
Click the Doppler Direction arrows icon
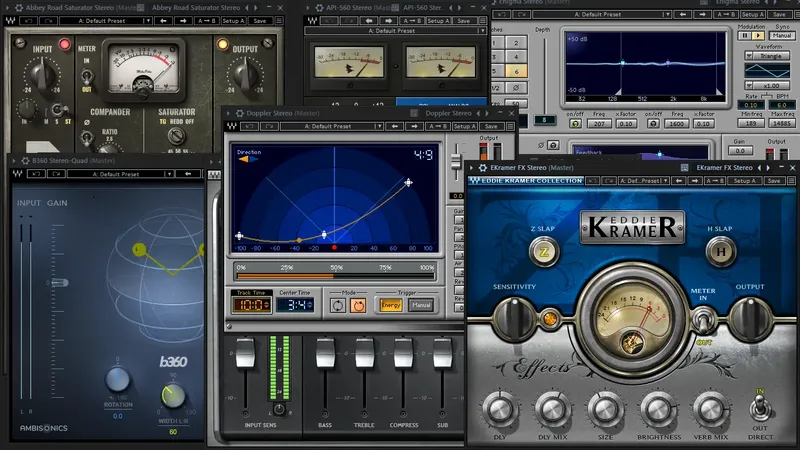point(248,159)
